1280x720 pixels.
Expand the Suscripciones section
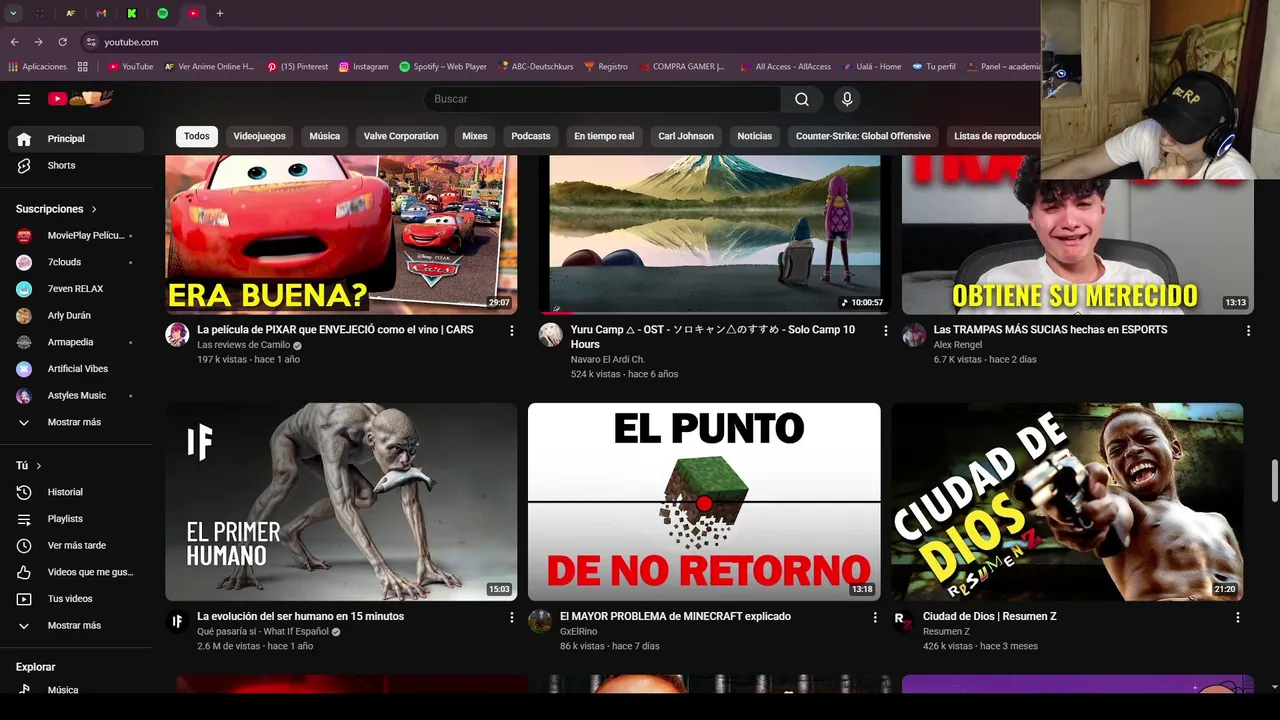pos(57,209)
